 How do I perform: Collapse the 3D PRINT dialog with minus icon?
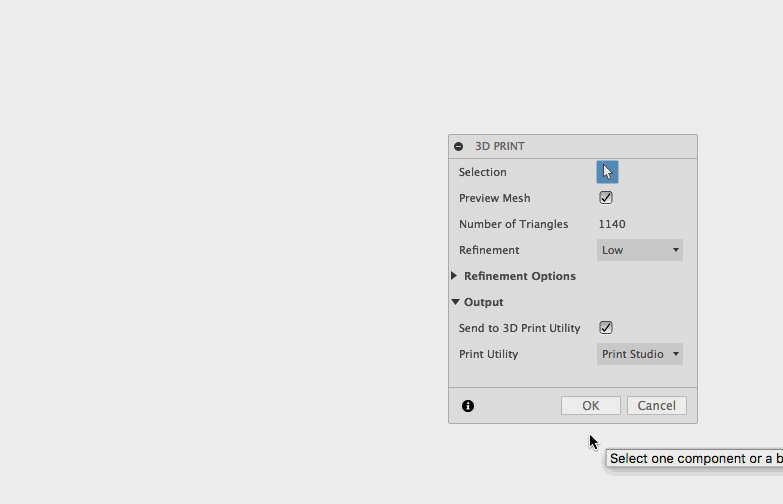[458, 146]
